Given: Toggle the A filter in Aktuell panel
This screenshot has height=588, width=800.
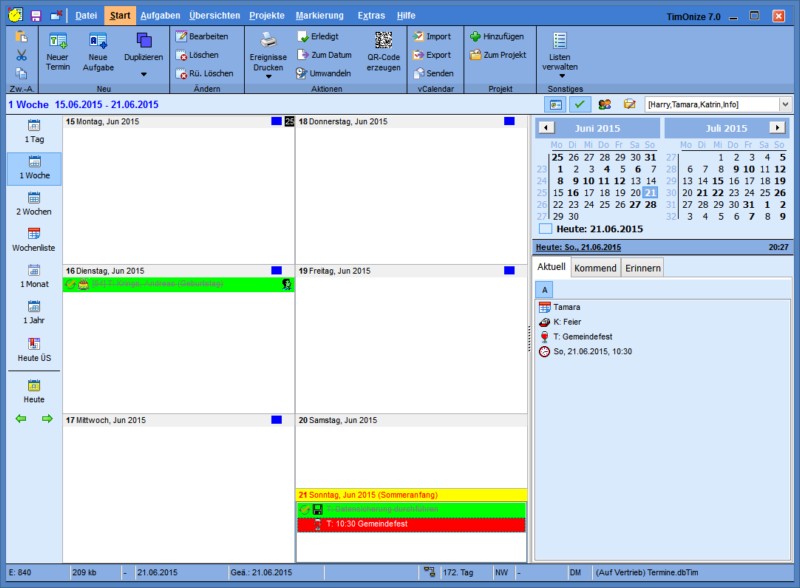Looking at the screenshot, I should pyautogui.click(x=545, y=289).
